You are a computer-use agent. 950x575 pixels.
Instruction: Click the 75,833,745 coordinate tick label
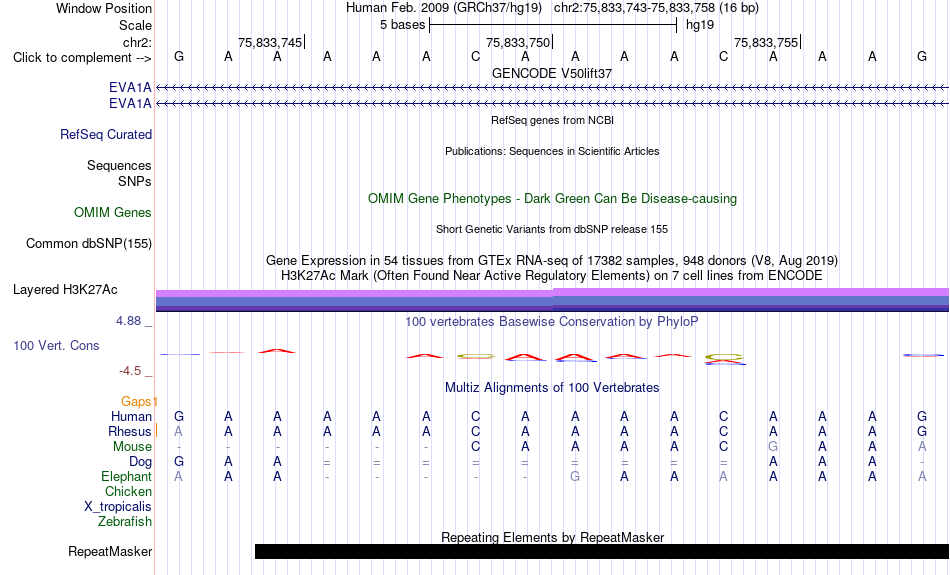270,42
